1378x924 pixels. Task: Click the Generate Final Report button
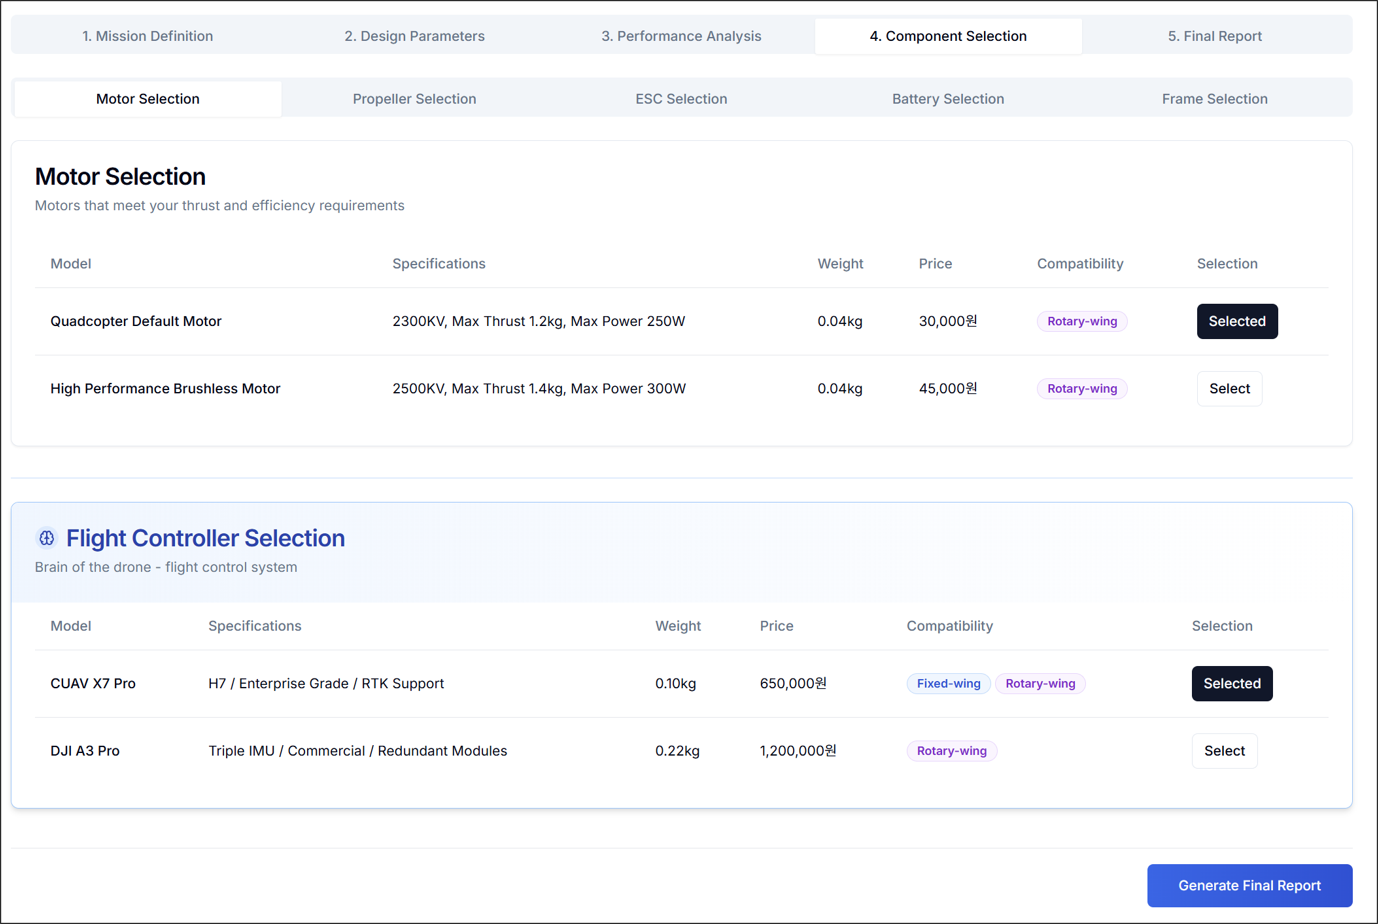pos(1249,886)
